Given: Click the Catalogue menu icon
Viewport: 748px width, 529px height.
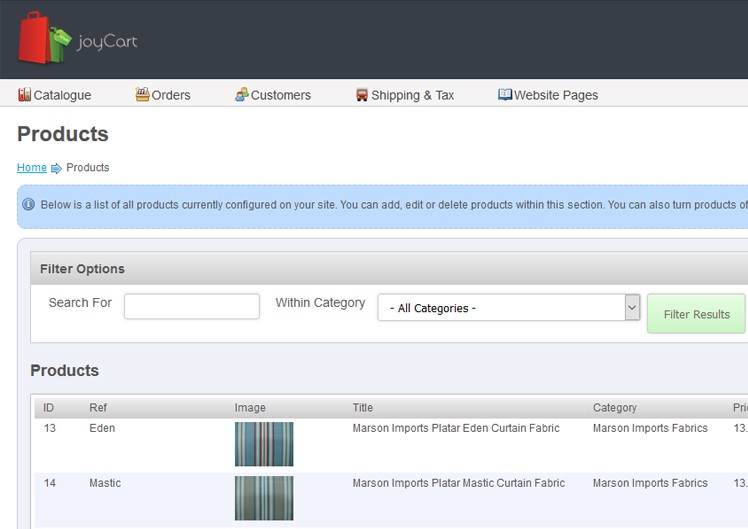Looking at the screenshot, I should click(25, 95).
